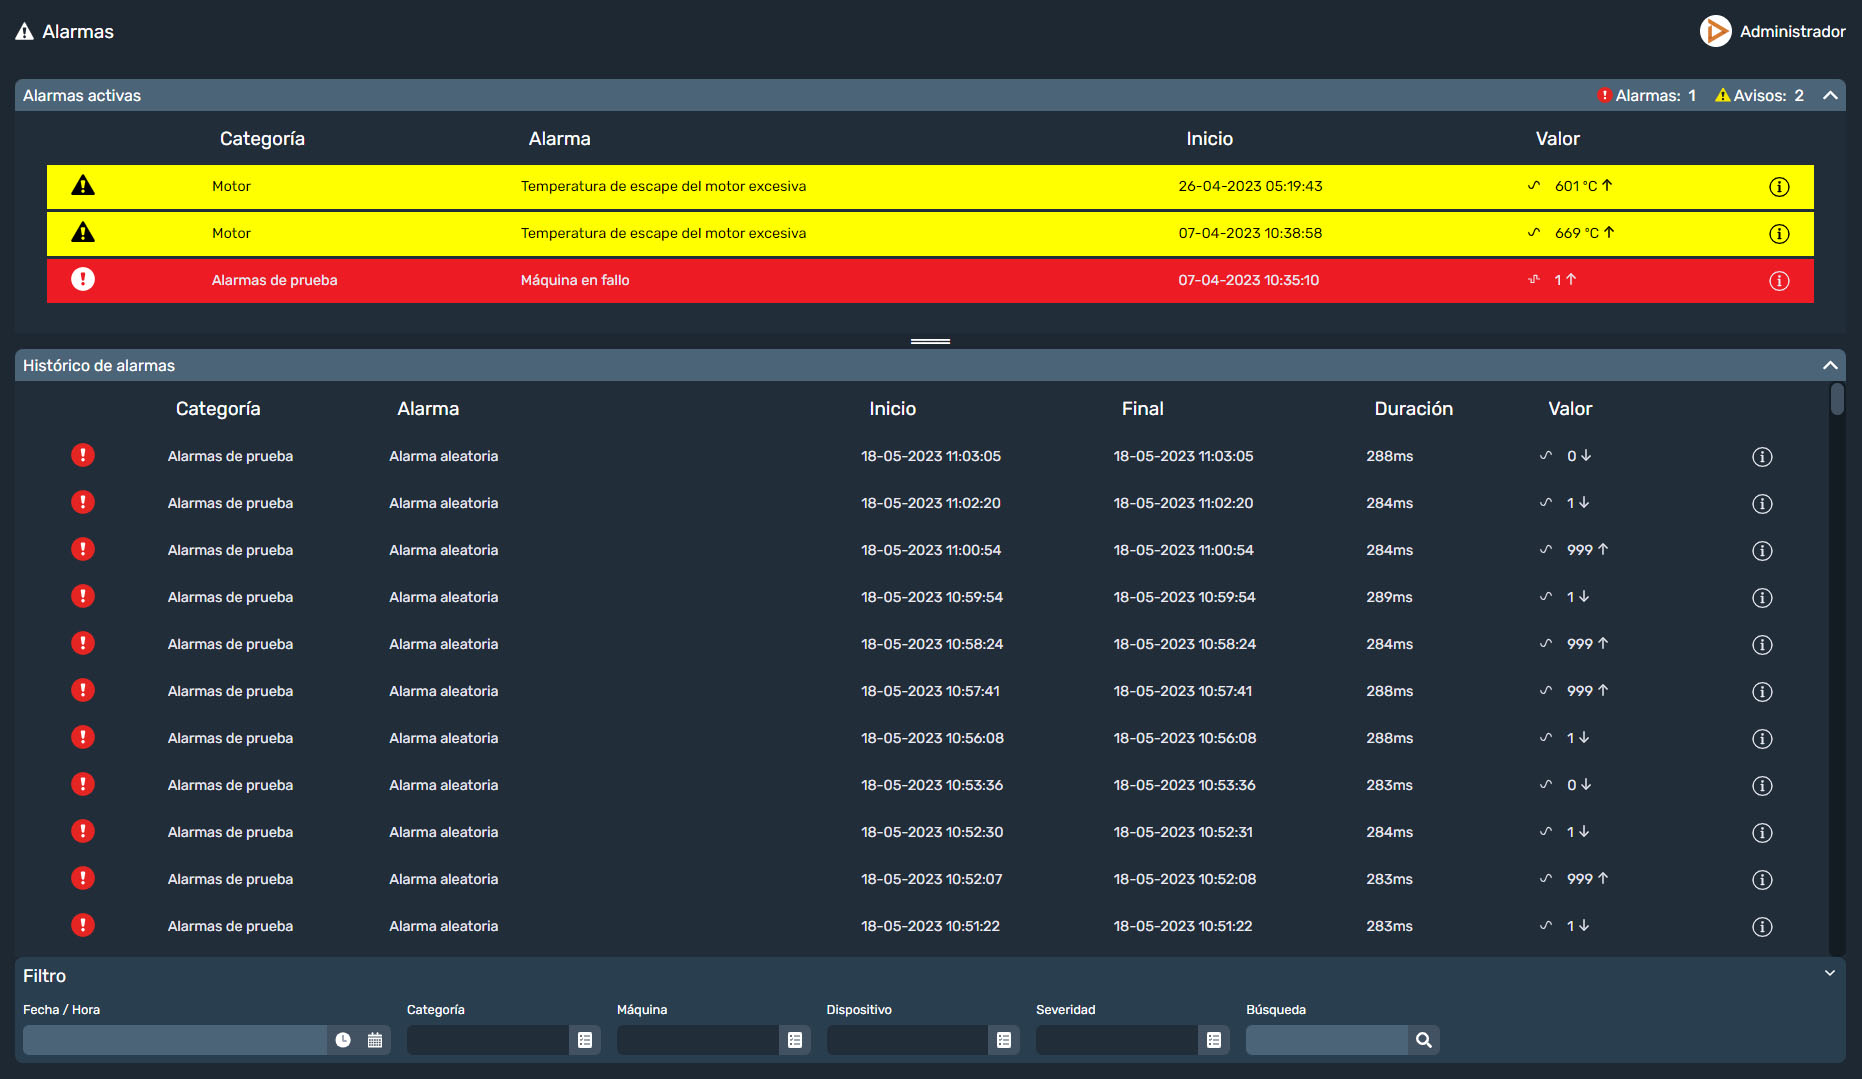Click red alert icon of history row 11:03:05
Screen dimensions: 1862x1079
point(83,455)
